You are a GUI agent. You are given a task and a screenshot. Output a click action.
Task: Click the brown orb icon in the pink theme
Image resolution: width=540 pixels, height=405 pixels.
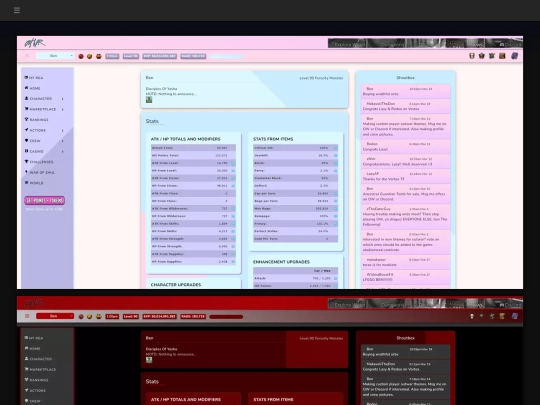pos(99,56)
